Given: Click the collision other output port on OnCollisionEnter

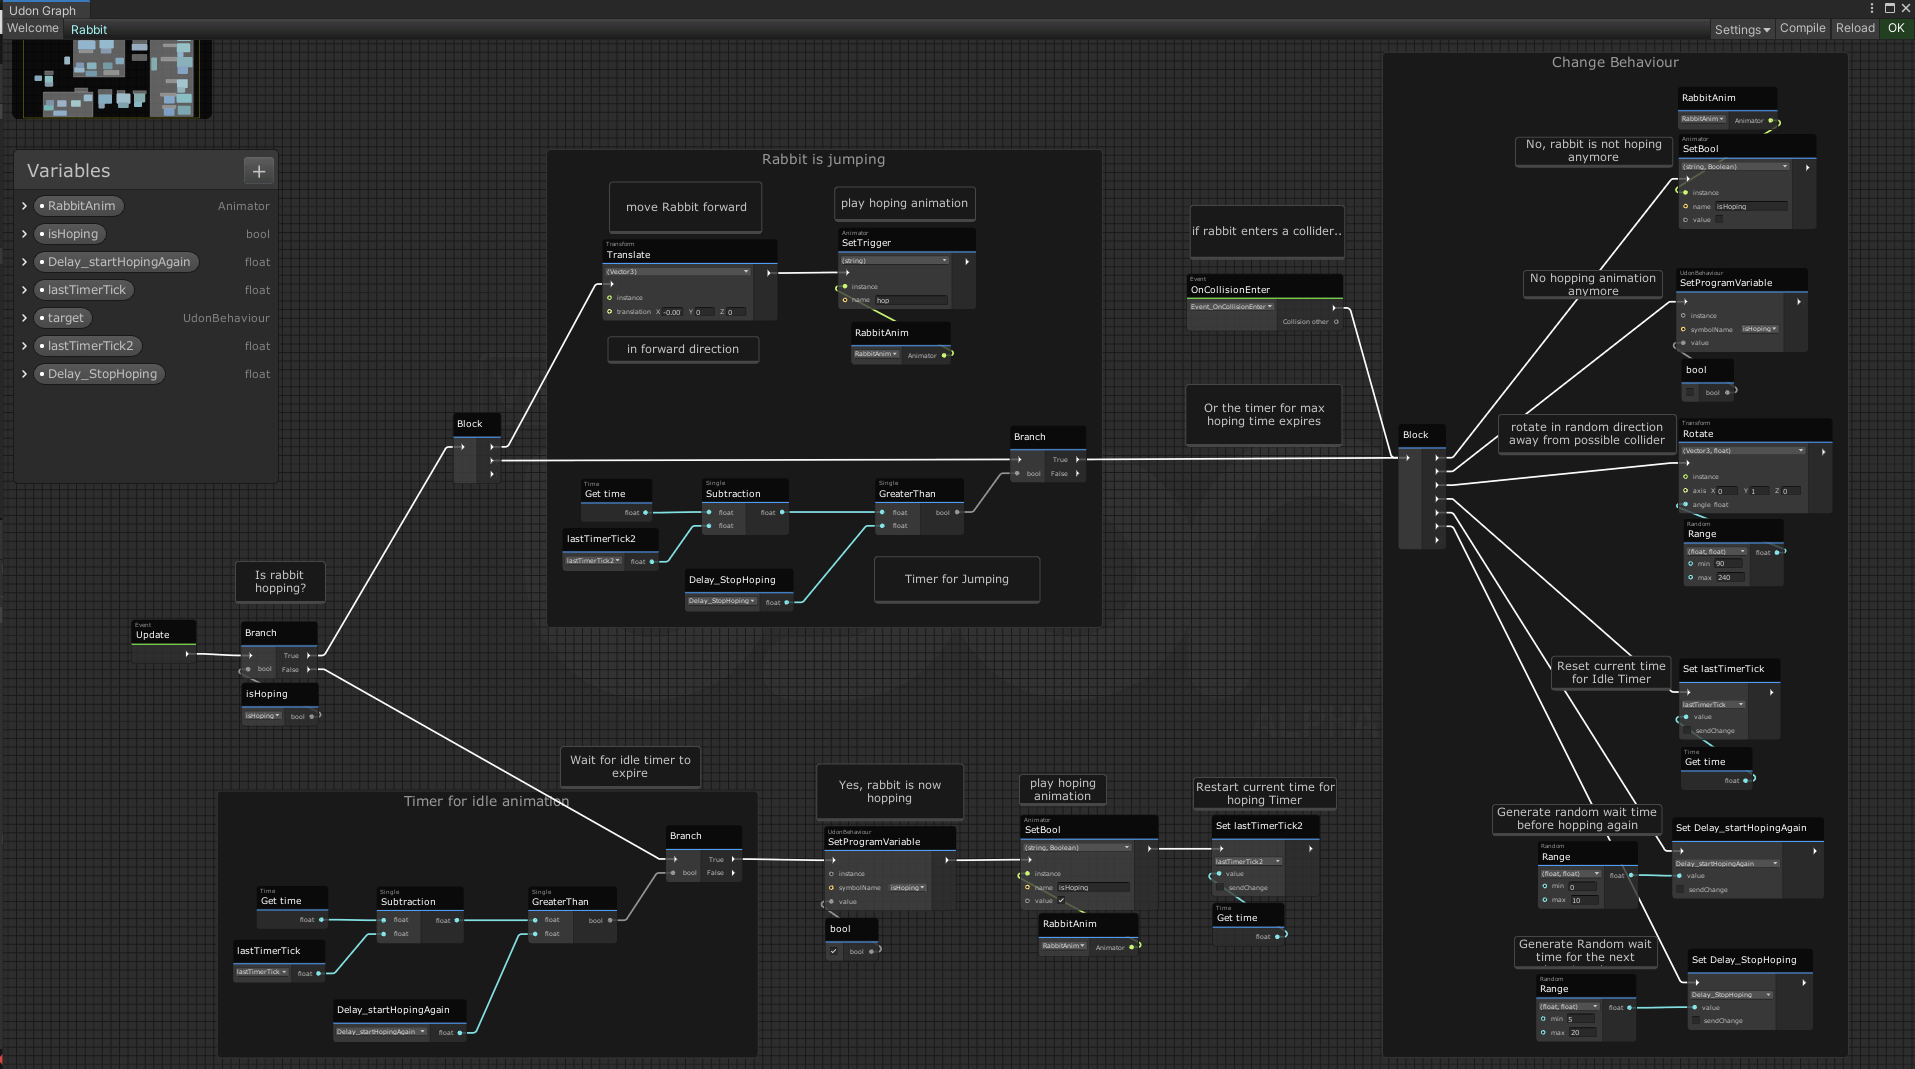Looking at the screenshot, I should (x=1336, y=322).
